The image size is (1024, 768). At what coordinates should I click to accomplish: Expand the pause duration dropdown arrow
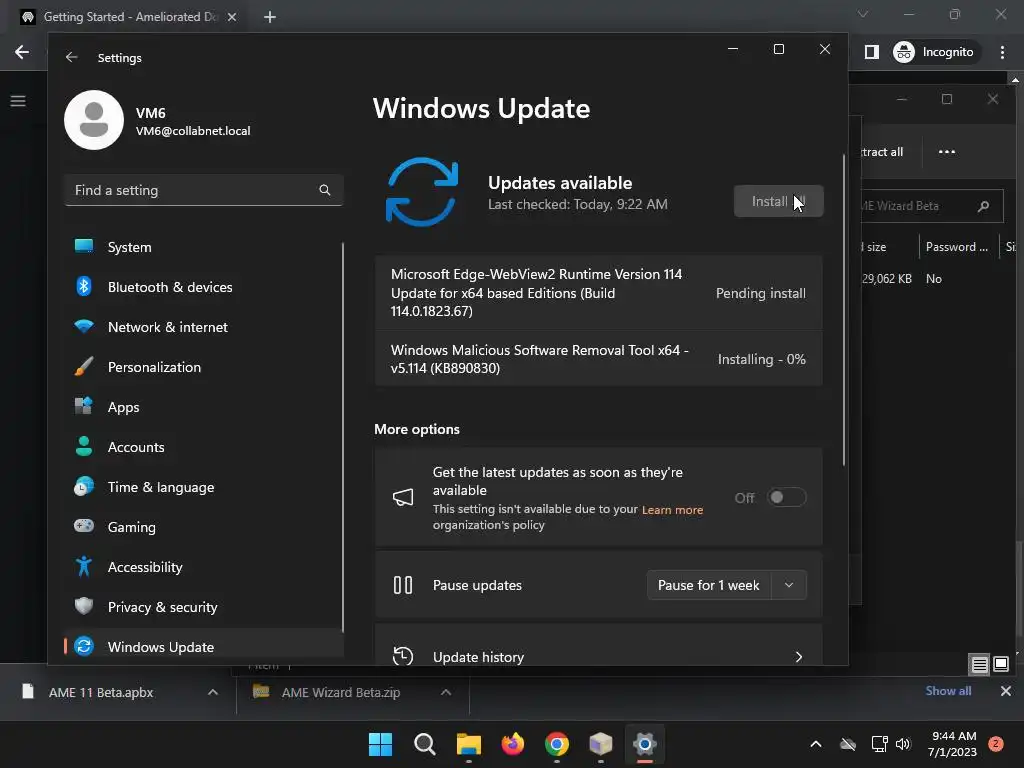pyautogui.click(x=789, y=585)
